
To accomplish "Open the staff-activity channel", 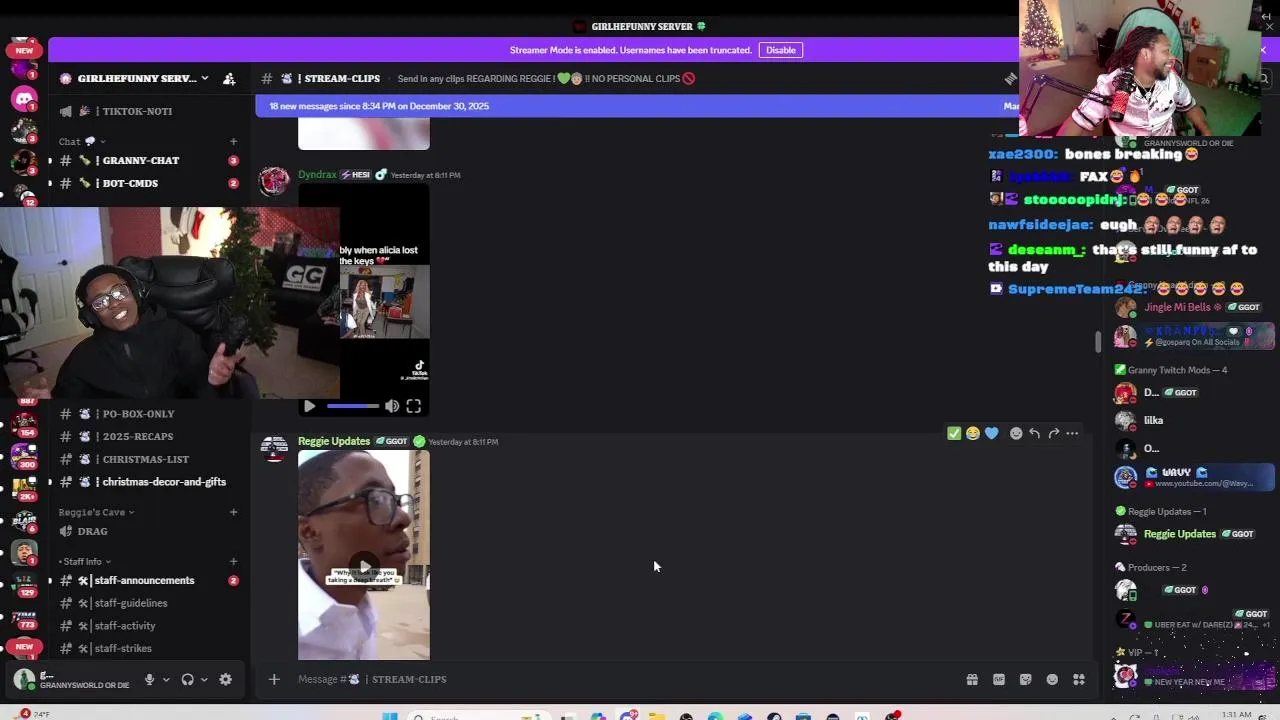I will click(x=147, y=626).
